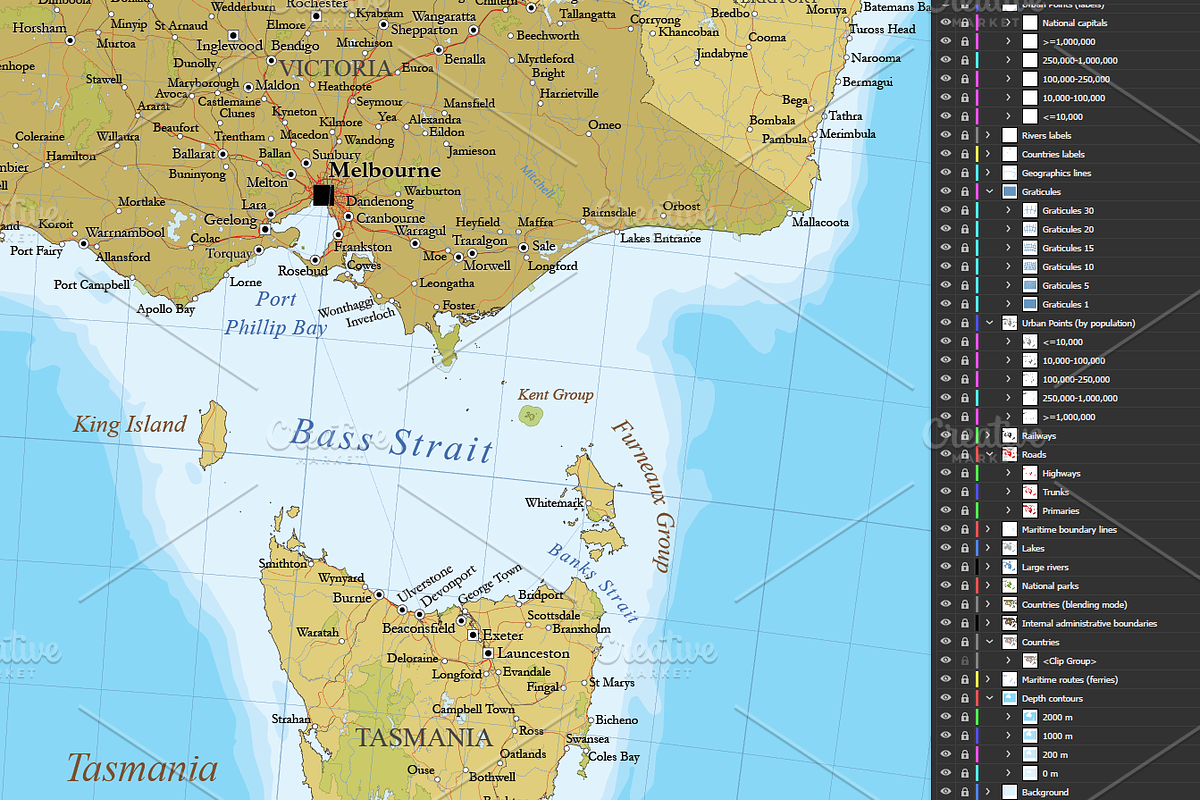This screenshot has height=800, width=1200.
Task: Click the Trunks layer color bar
Action: pyautogui.click(x=976, y=492)
